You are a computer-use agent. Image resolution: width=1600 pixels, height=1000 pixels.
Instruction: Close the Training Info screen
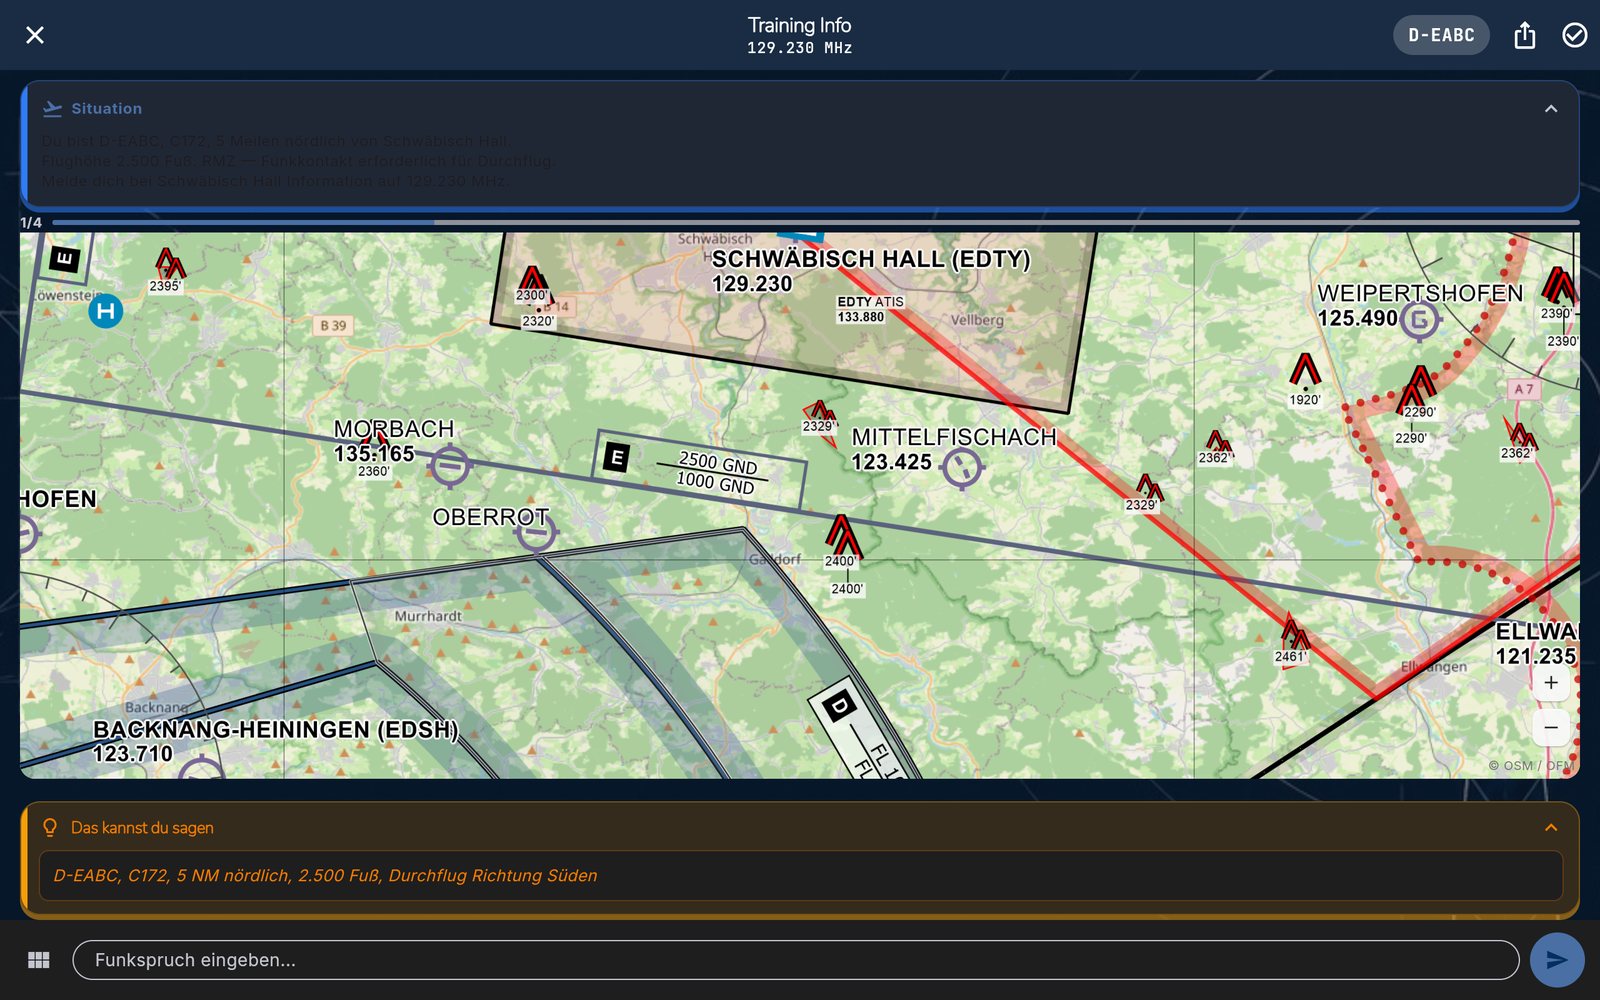pyautogui.click(x=35, y=35)
